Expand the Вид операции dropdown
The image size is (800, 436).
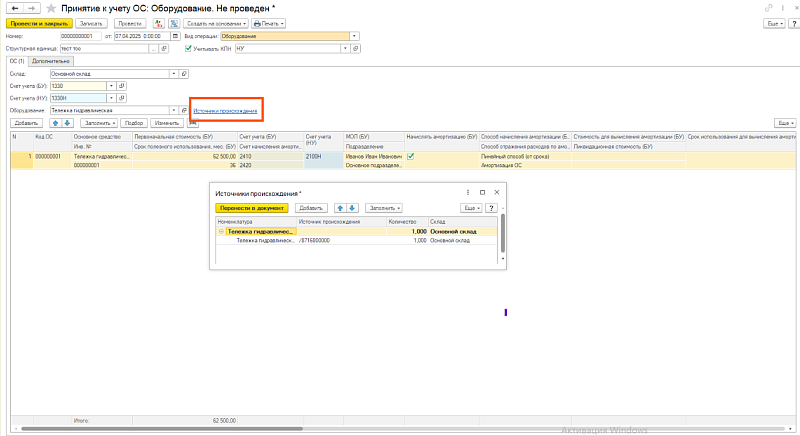(355, 35)
